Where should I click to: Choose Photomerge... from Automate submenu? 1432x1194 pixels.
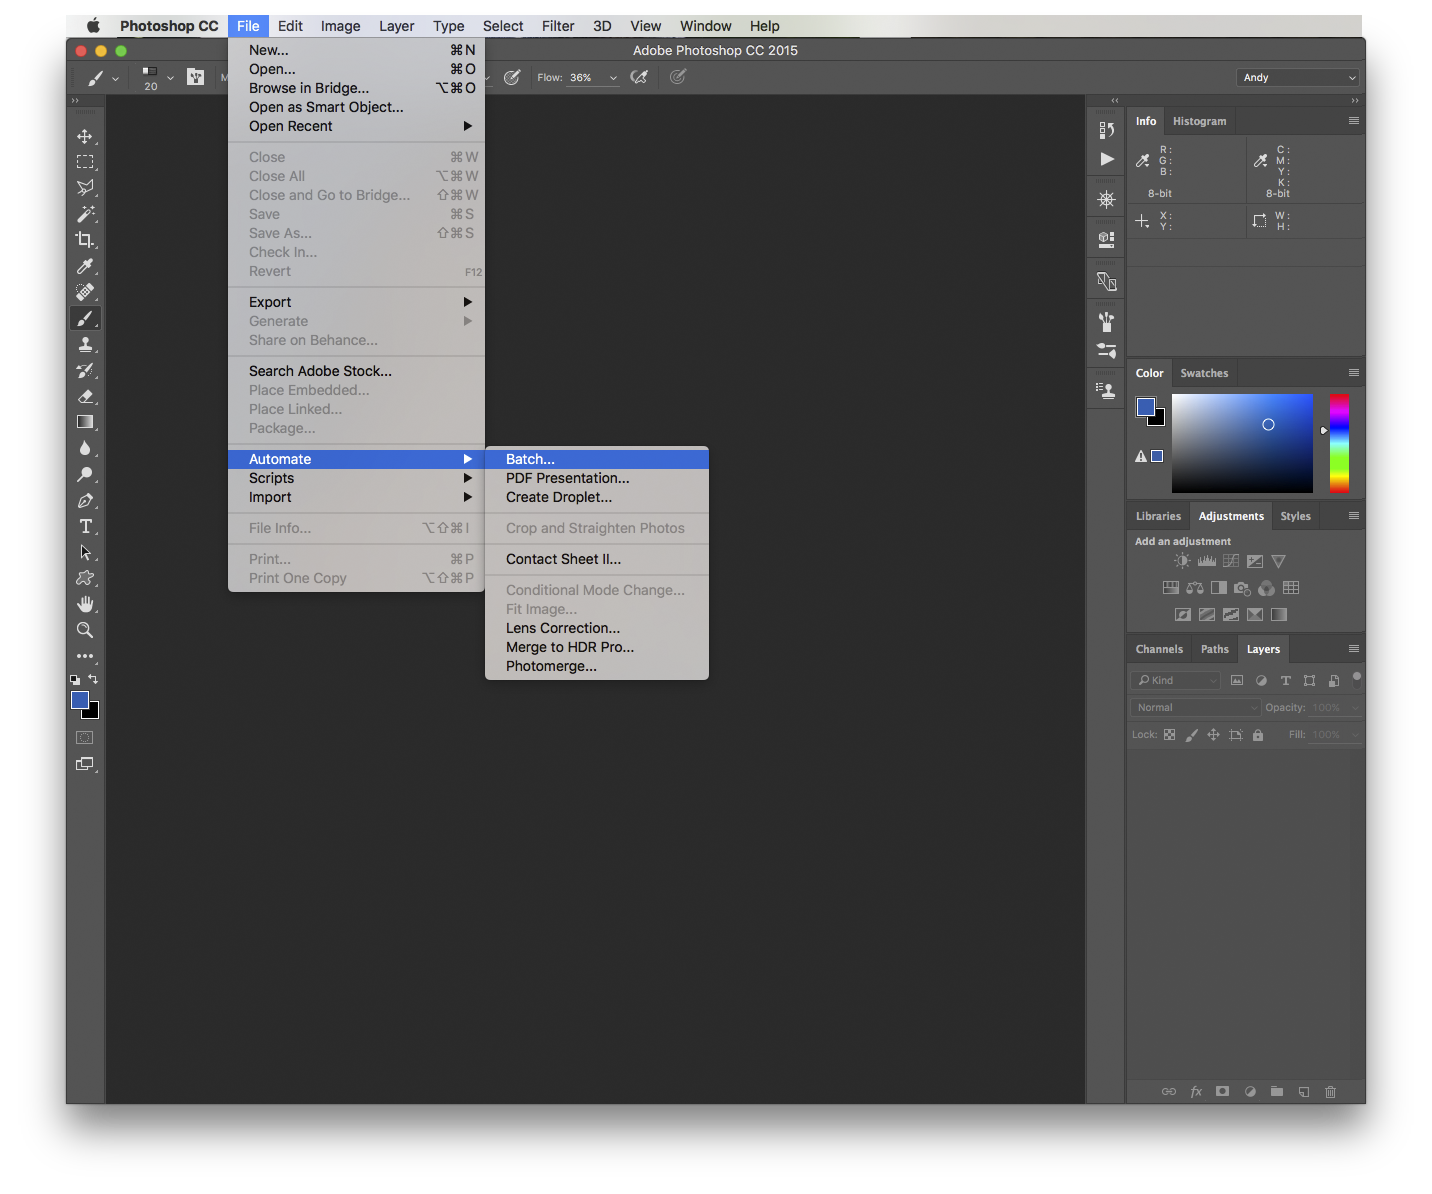click(x=597, y=666)
